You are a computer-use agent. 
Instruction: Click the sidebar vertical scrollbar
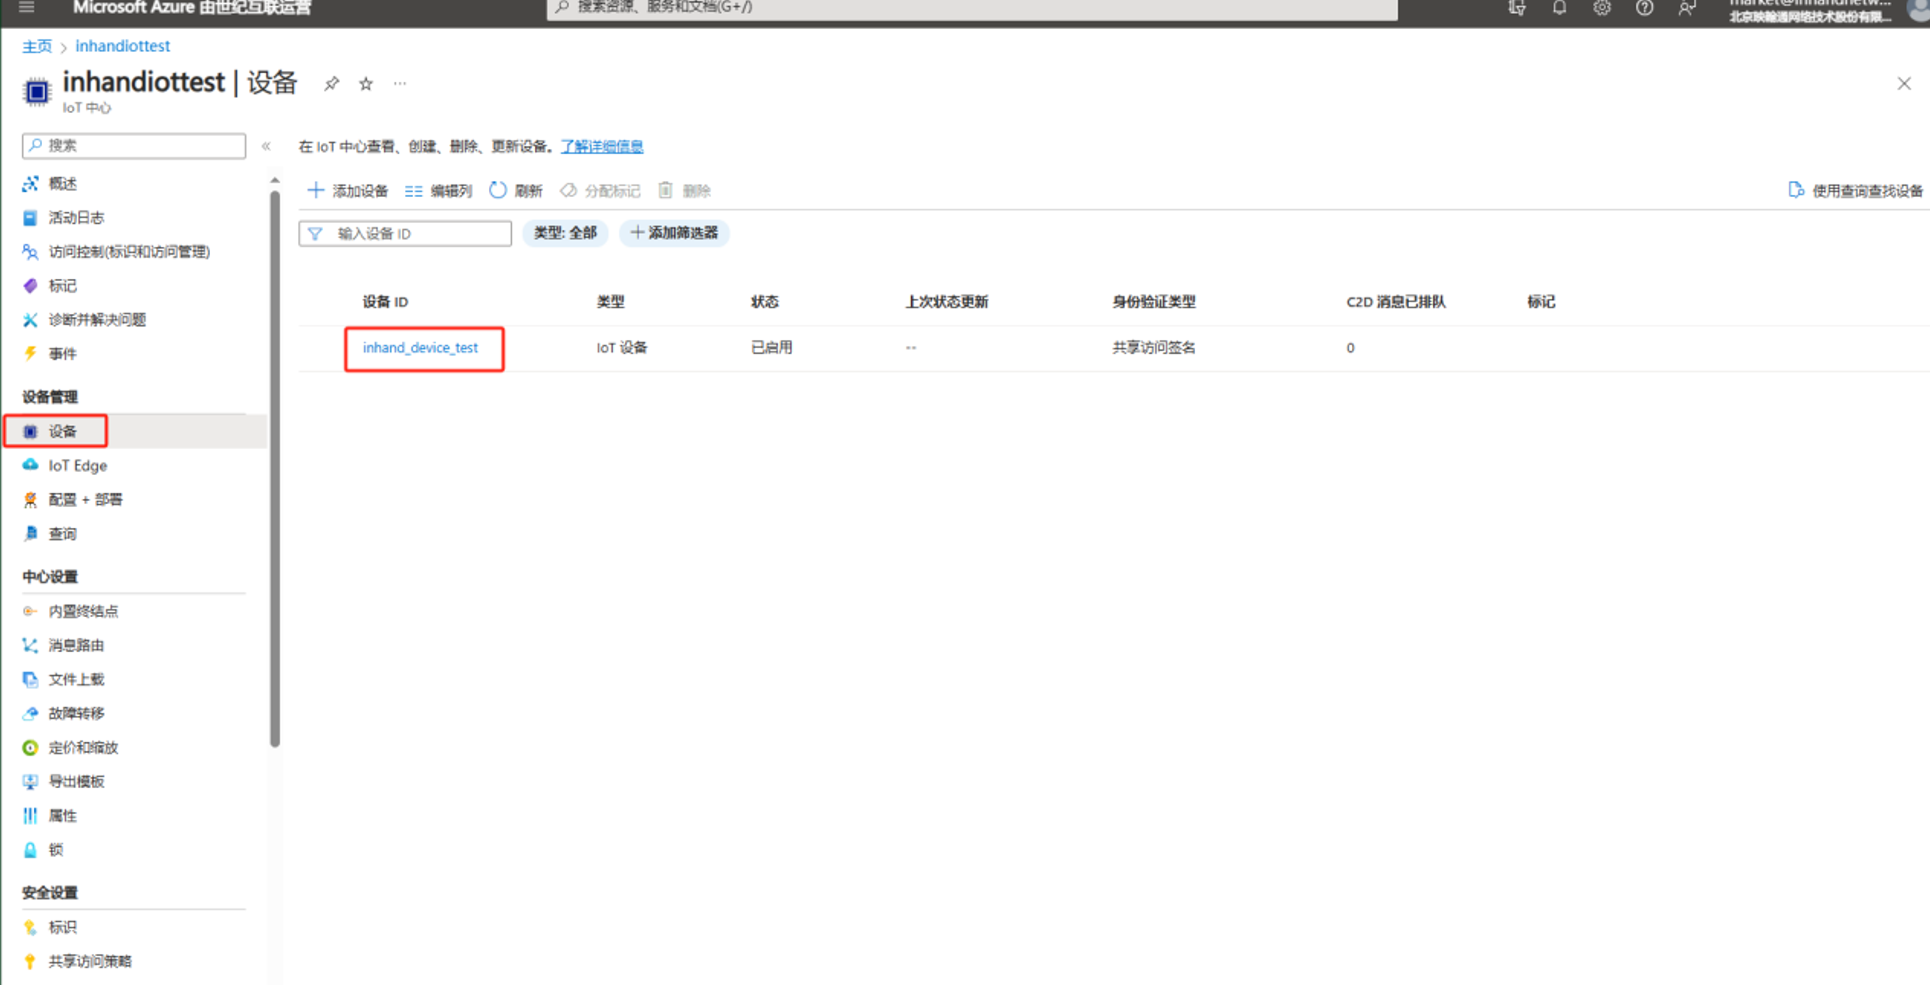coord(275,470)
